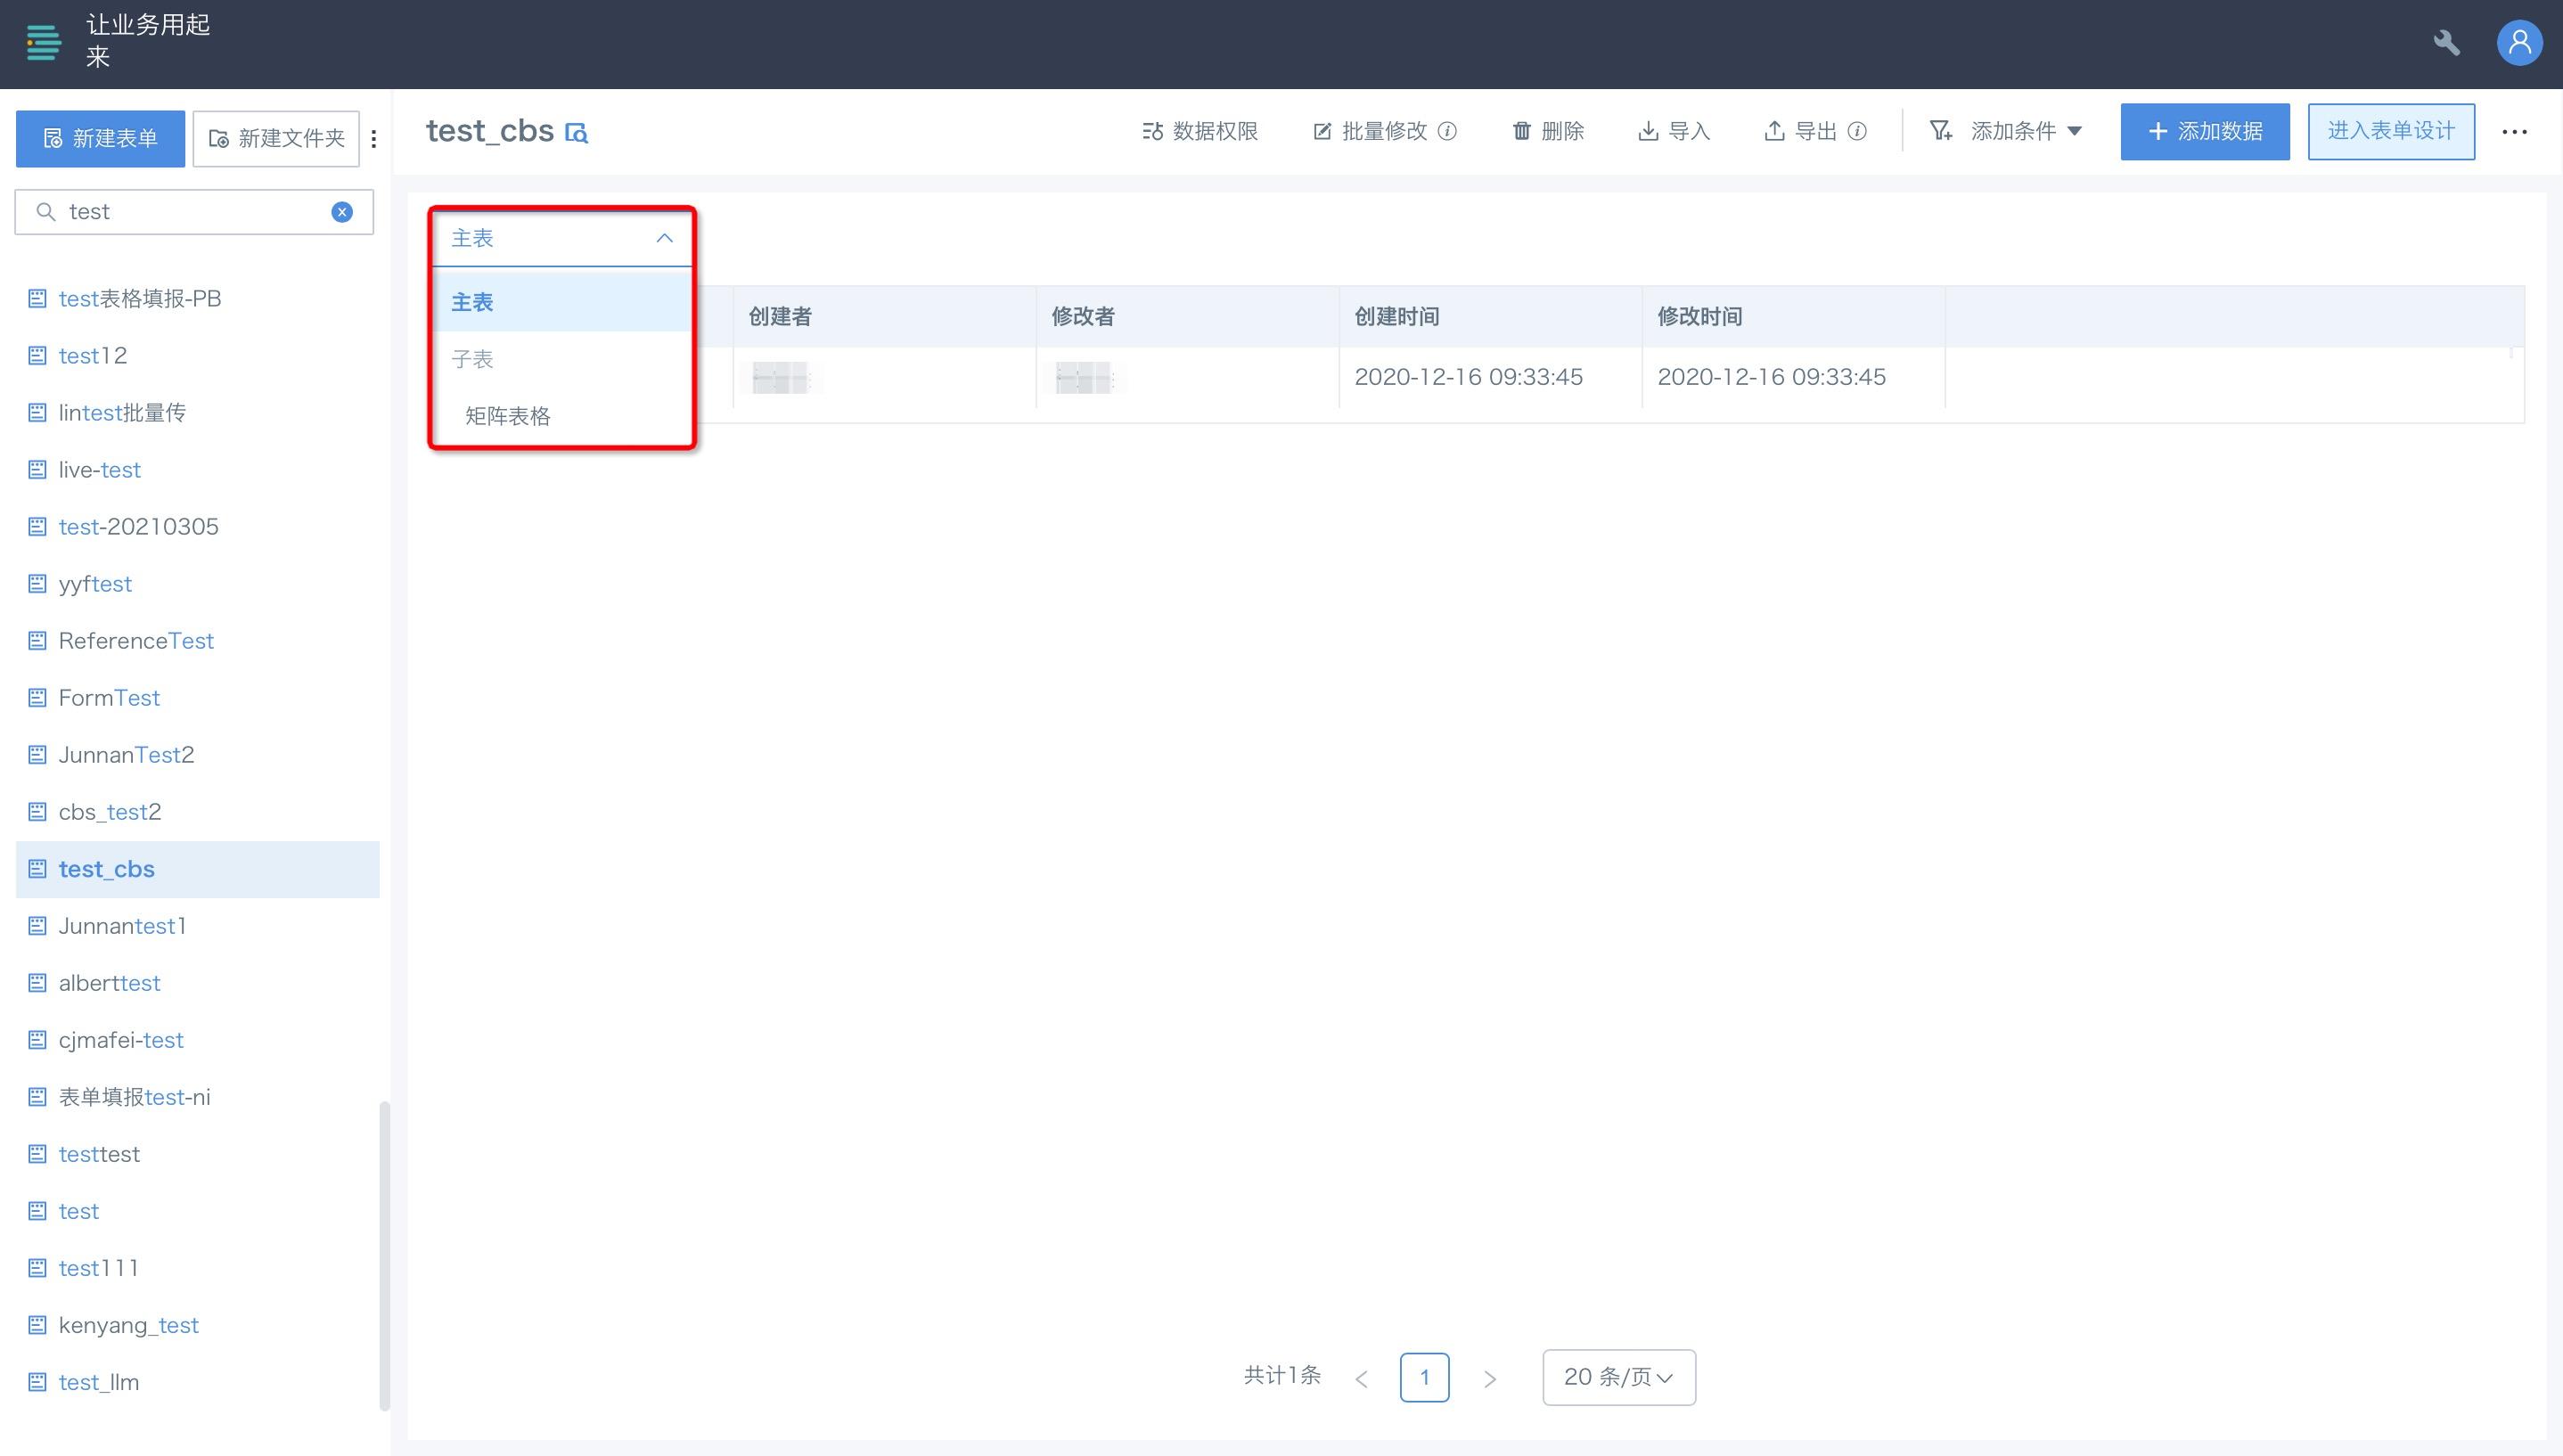Collapse the 主表 table selector dropdown
Screen dimensions: 2563x1456
pyautogui.click(x=663, y=238)
